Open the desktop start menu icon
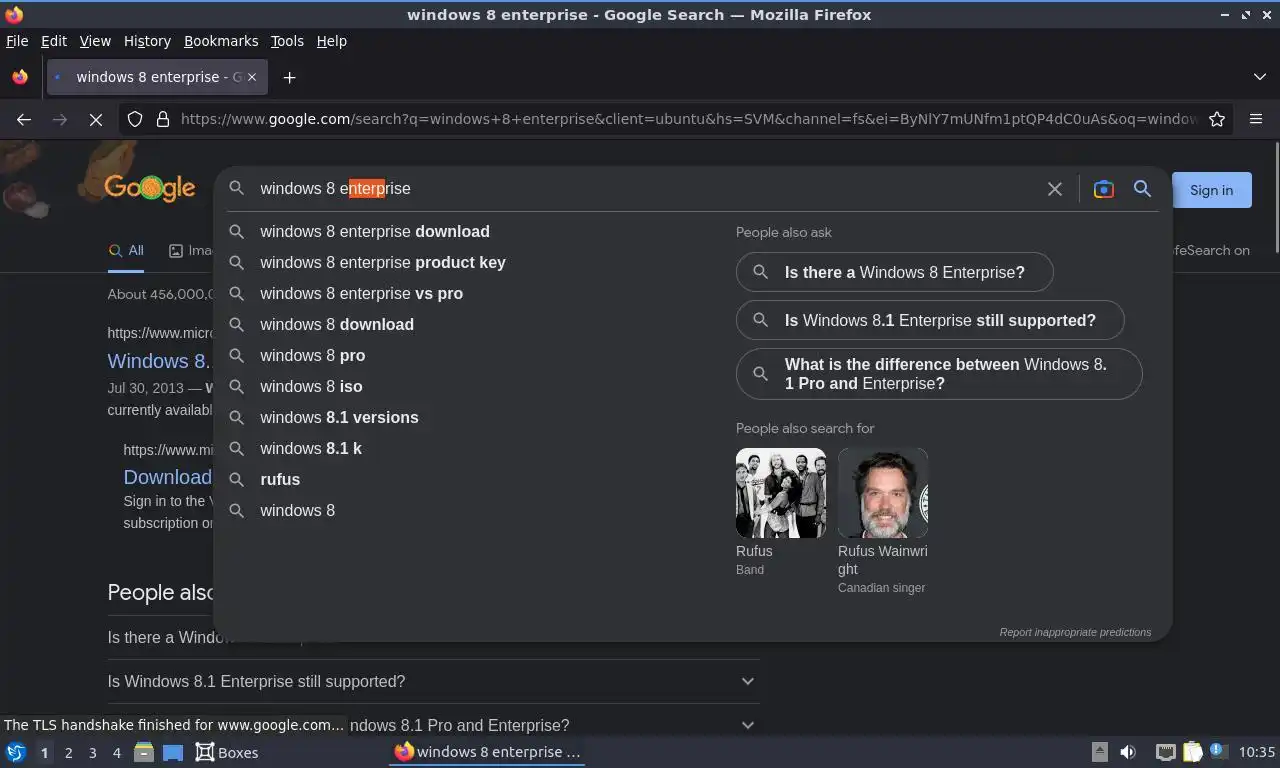Viewport: 1280px width, 768px height. (x=16, y=752)
